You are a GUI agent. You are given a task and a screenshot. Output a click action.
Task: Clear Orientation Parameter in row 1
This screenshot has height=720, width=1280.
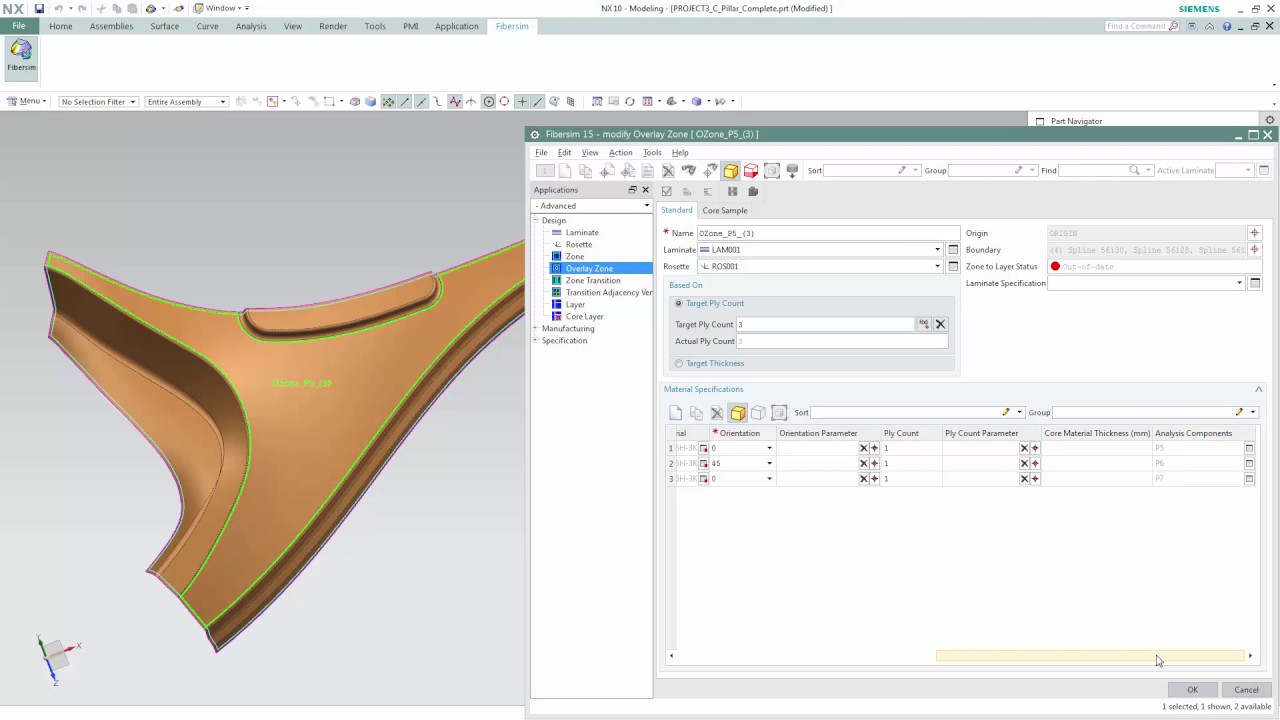click(x=864, y=448)
